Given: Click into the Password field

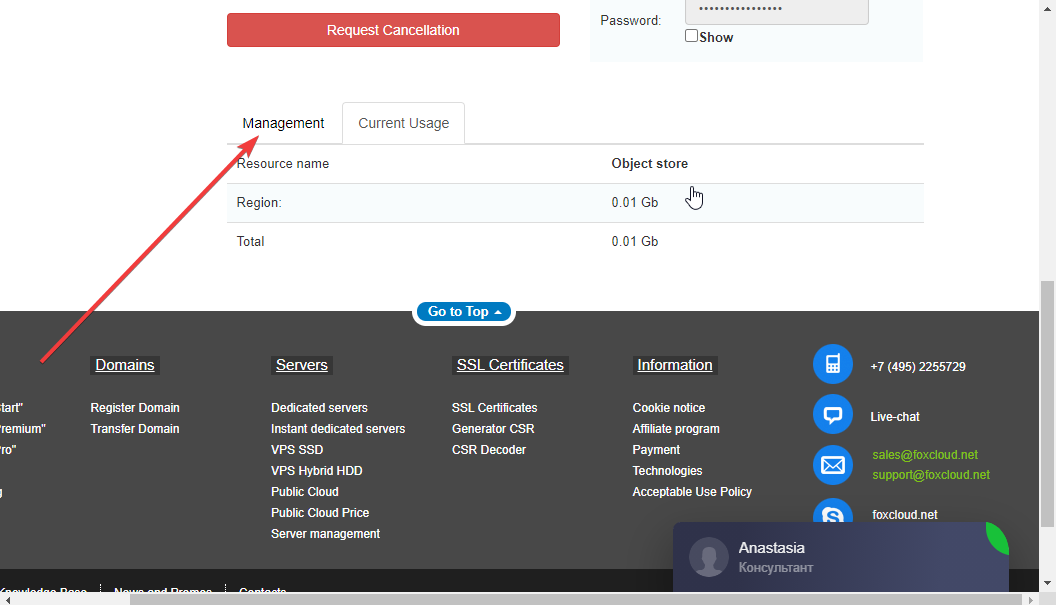Looking at the screenshot, I should pos(776,10).
